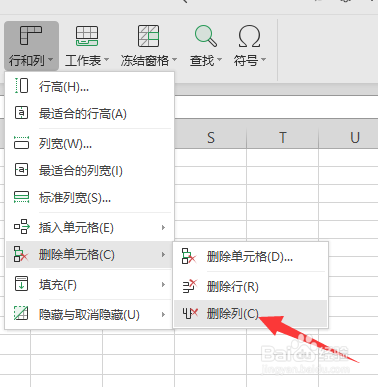Click the 查找 button label
The image size is (378, 387).
tap(202, 60)
